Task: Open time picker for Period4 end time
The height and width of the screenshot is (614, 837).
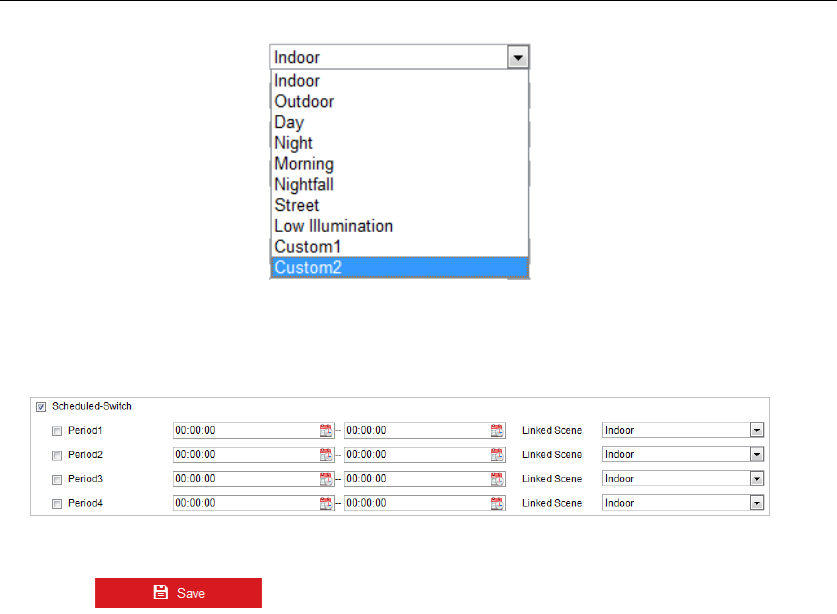Action: [497, 503]
